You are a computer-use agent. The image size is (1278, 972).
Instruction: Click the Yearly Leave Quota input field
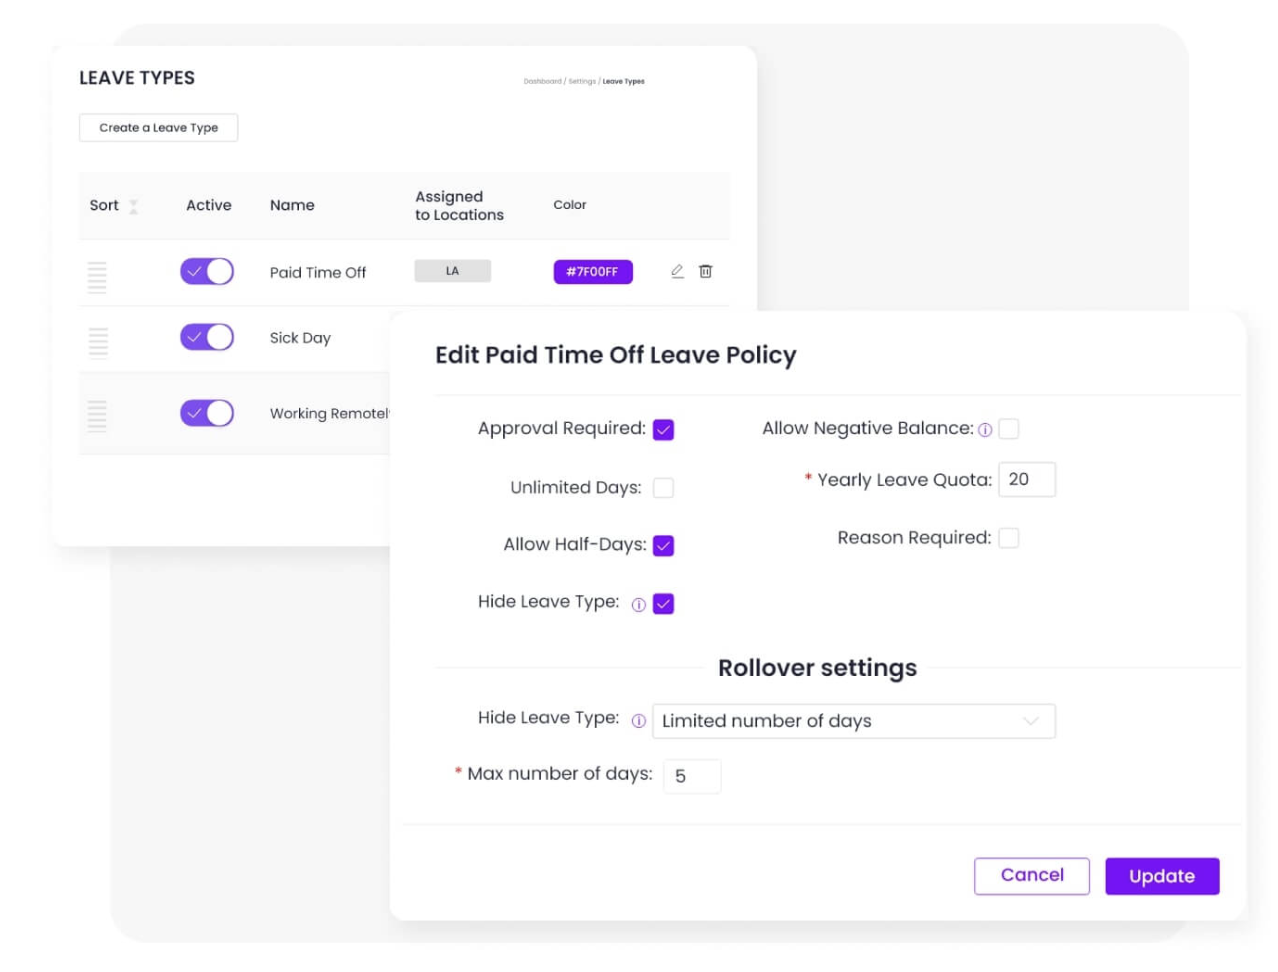(x=1027, y=480)
